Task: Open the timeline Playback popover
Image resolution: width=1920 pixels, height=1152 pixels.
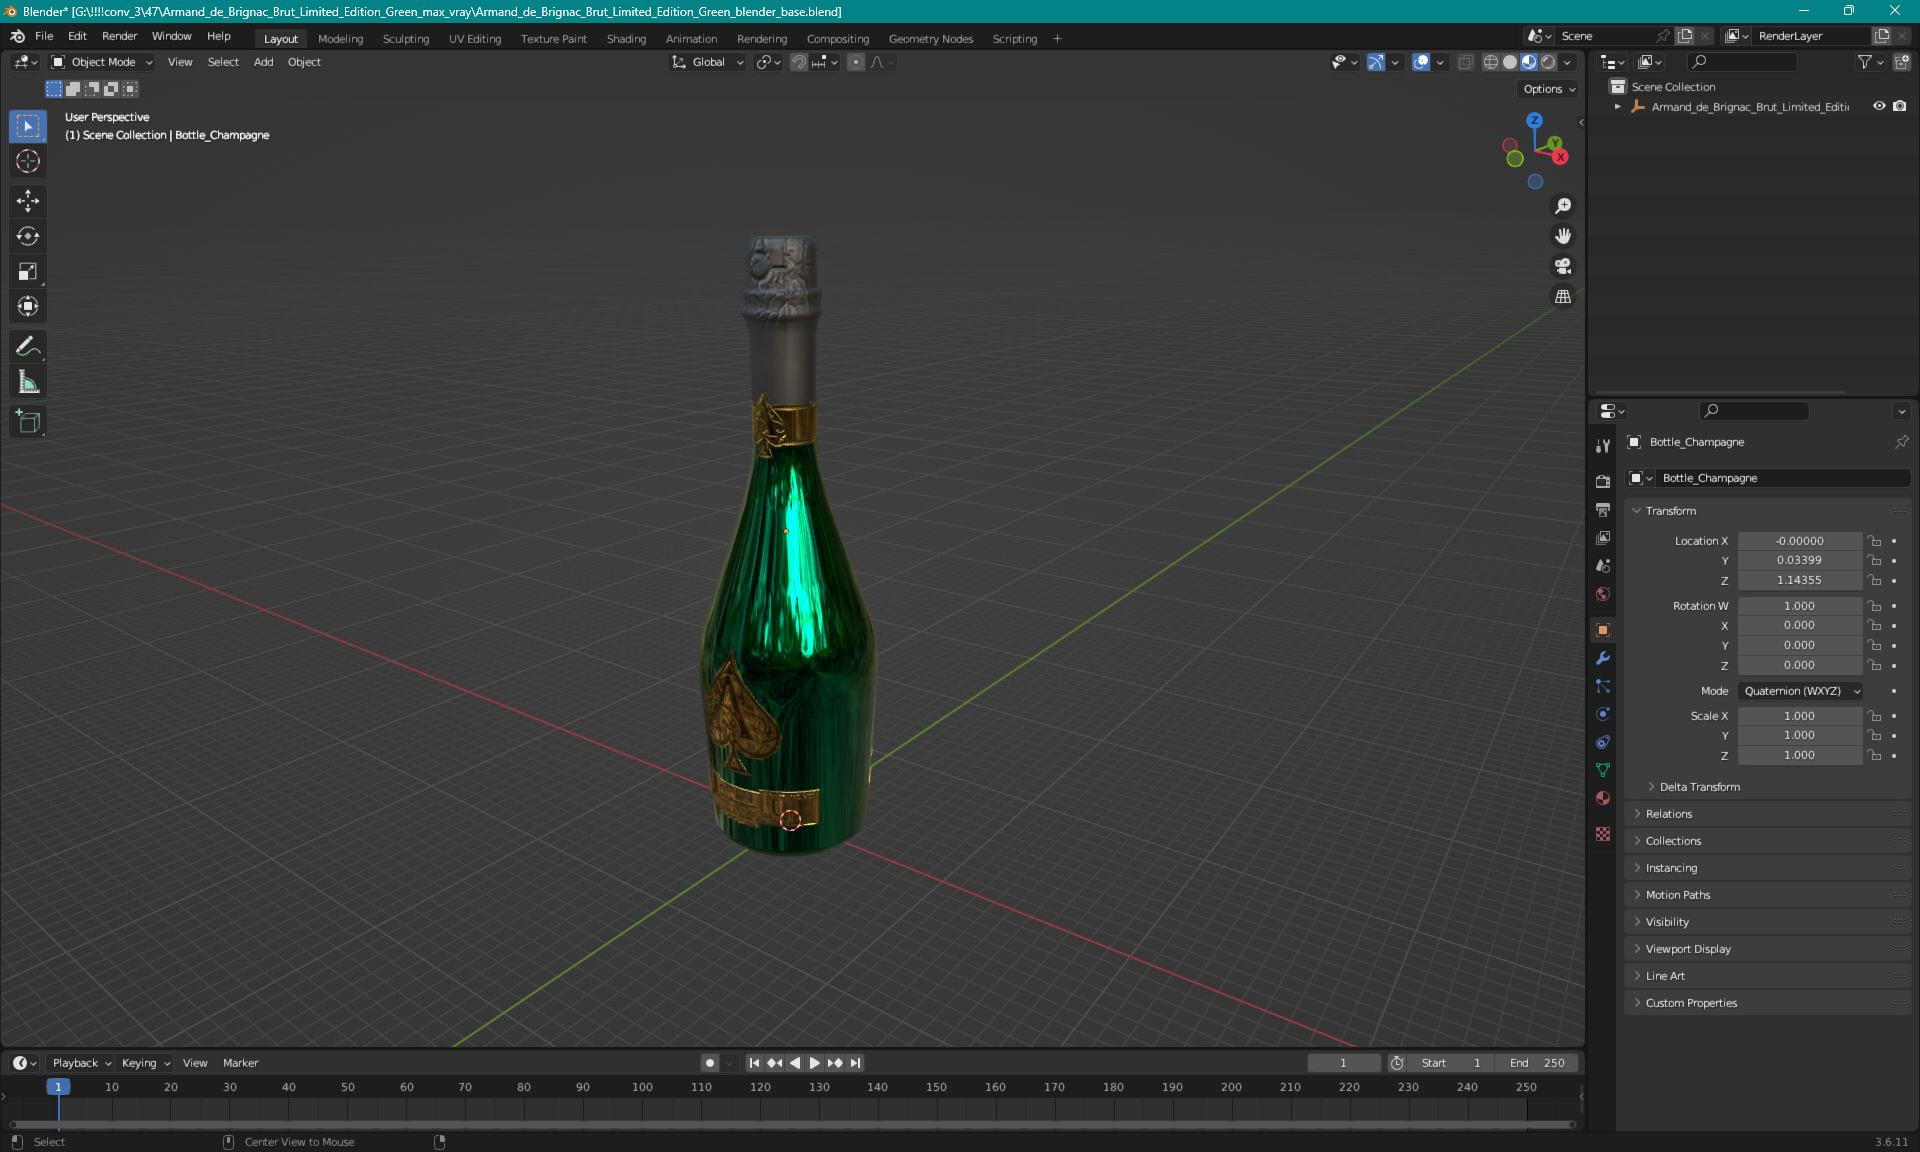Action: coord(81,1063)
